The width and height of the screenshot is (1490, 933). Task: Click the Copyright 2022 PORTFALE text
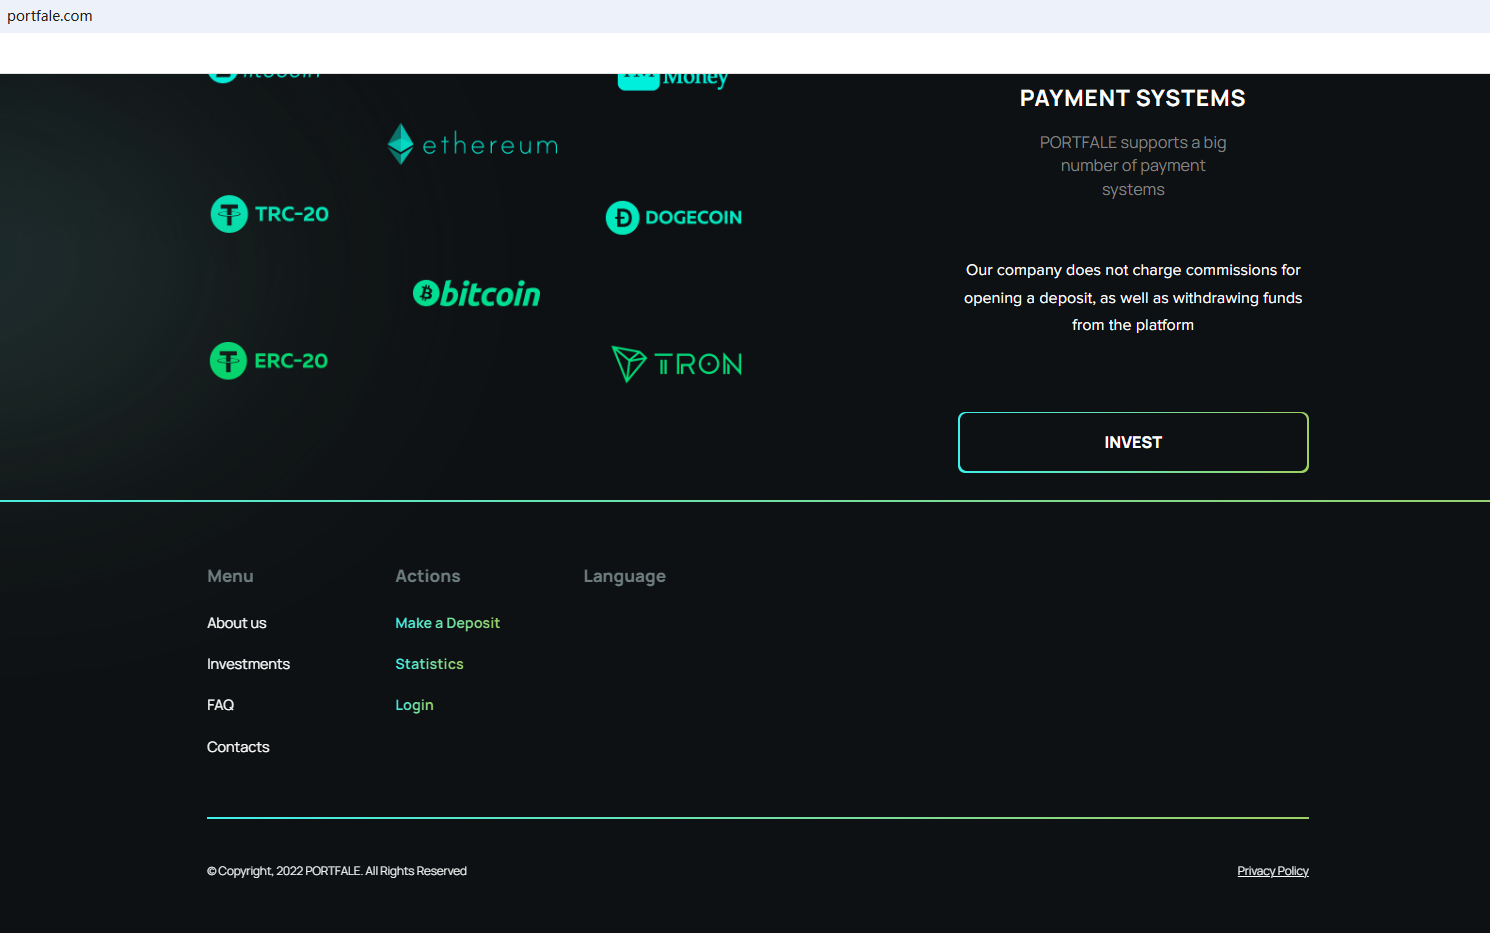point(337,871)
